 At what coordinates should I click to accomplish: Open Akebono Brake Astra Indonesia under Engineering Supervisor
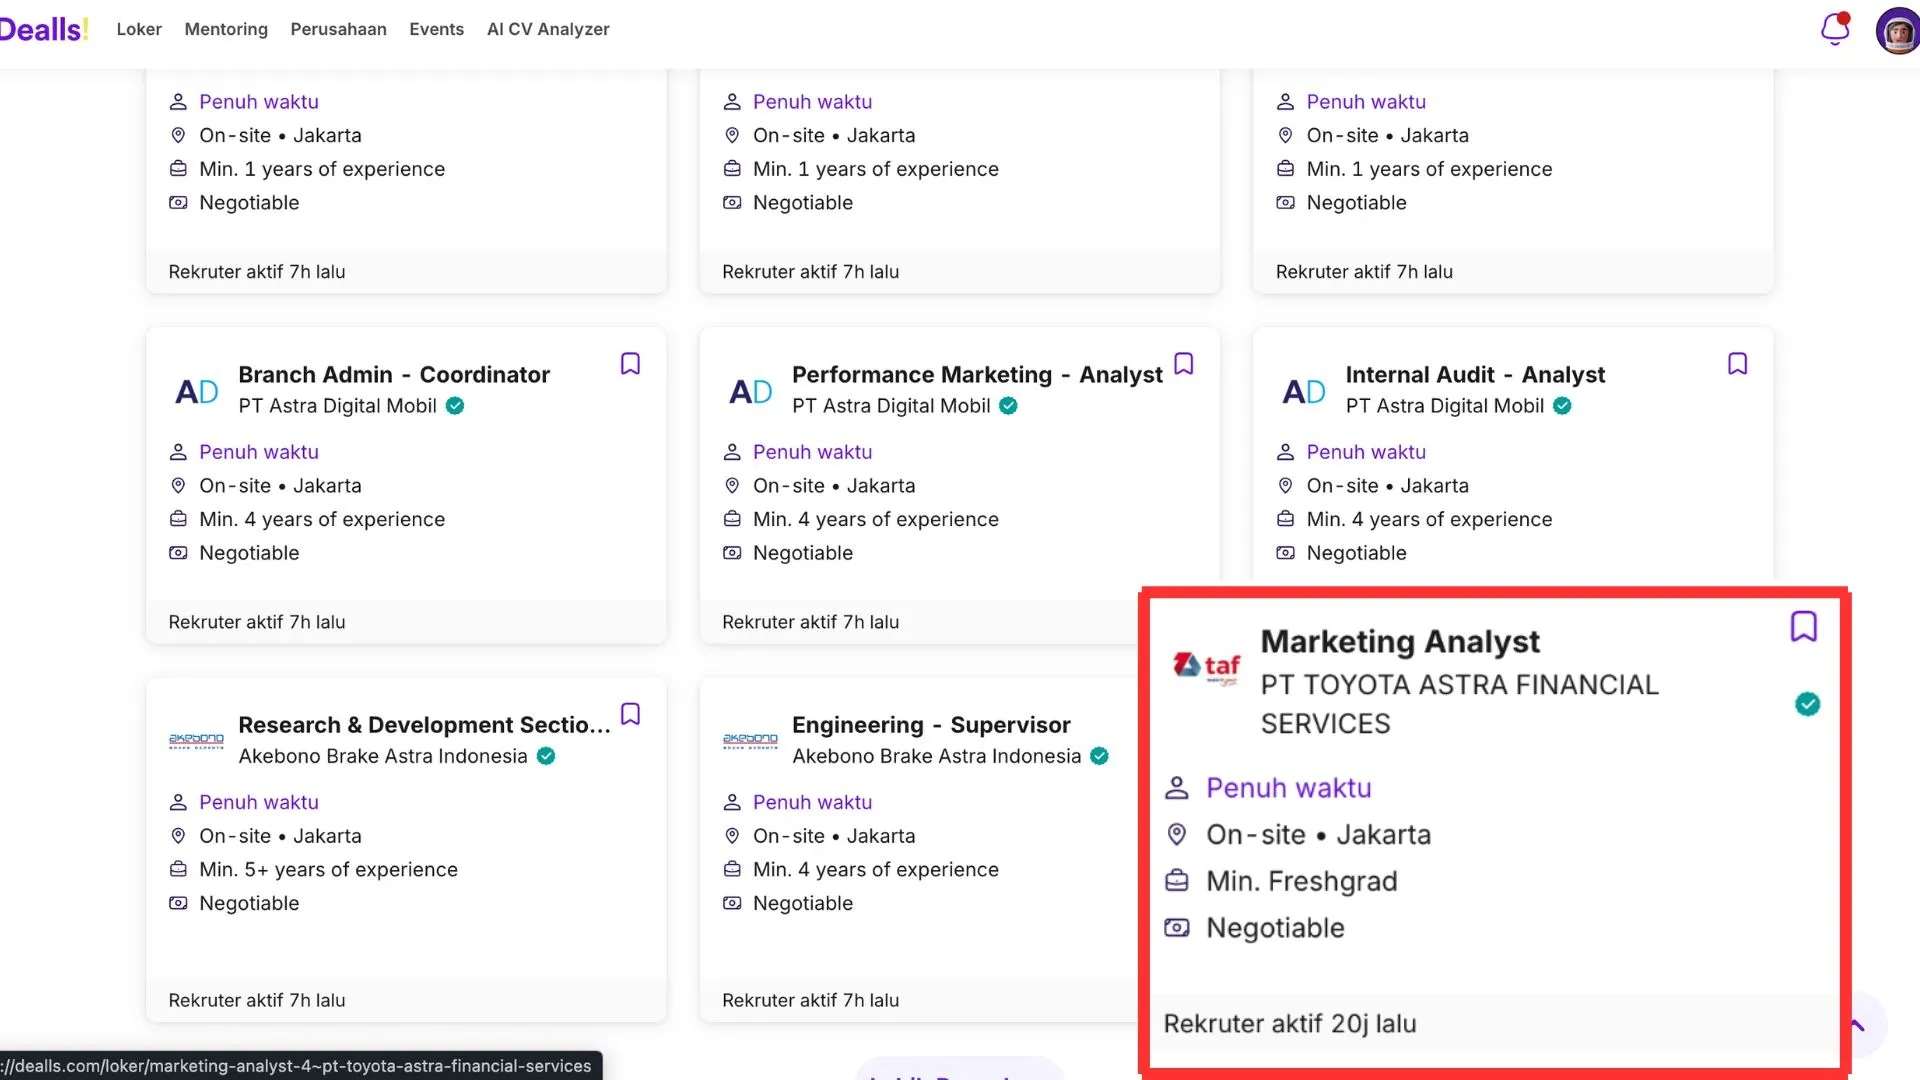click(x=937, y=756)
